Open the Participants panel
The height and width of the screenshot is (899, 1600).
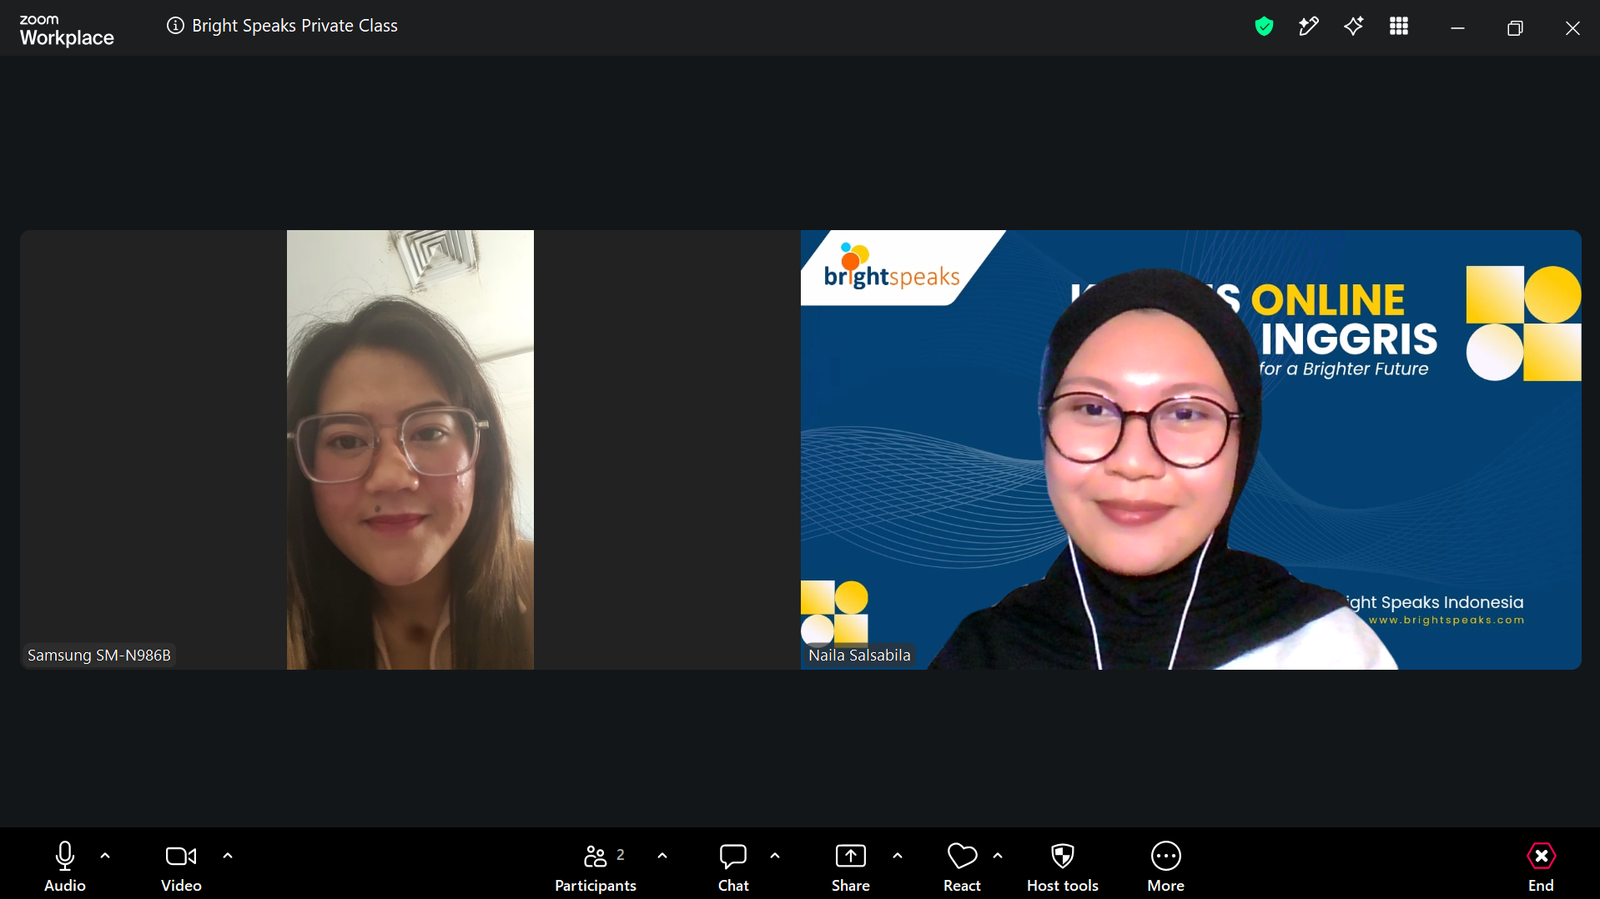coord(596,866)
